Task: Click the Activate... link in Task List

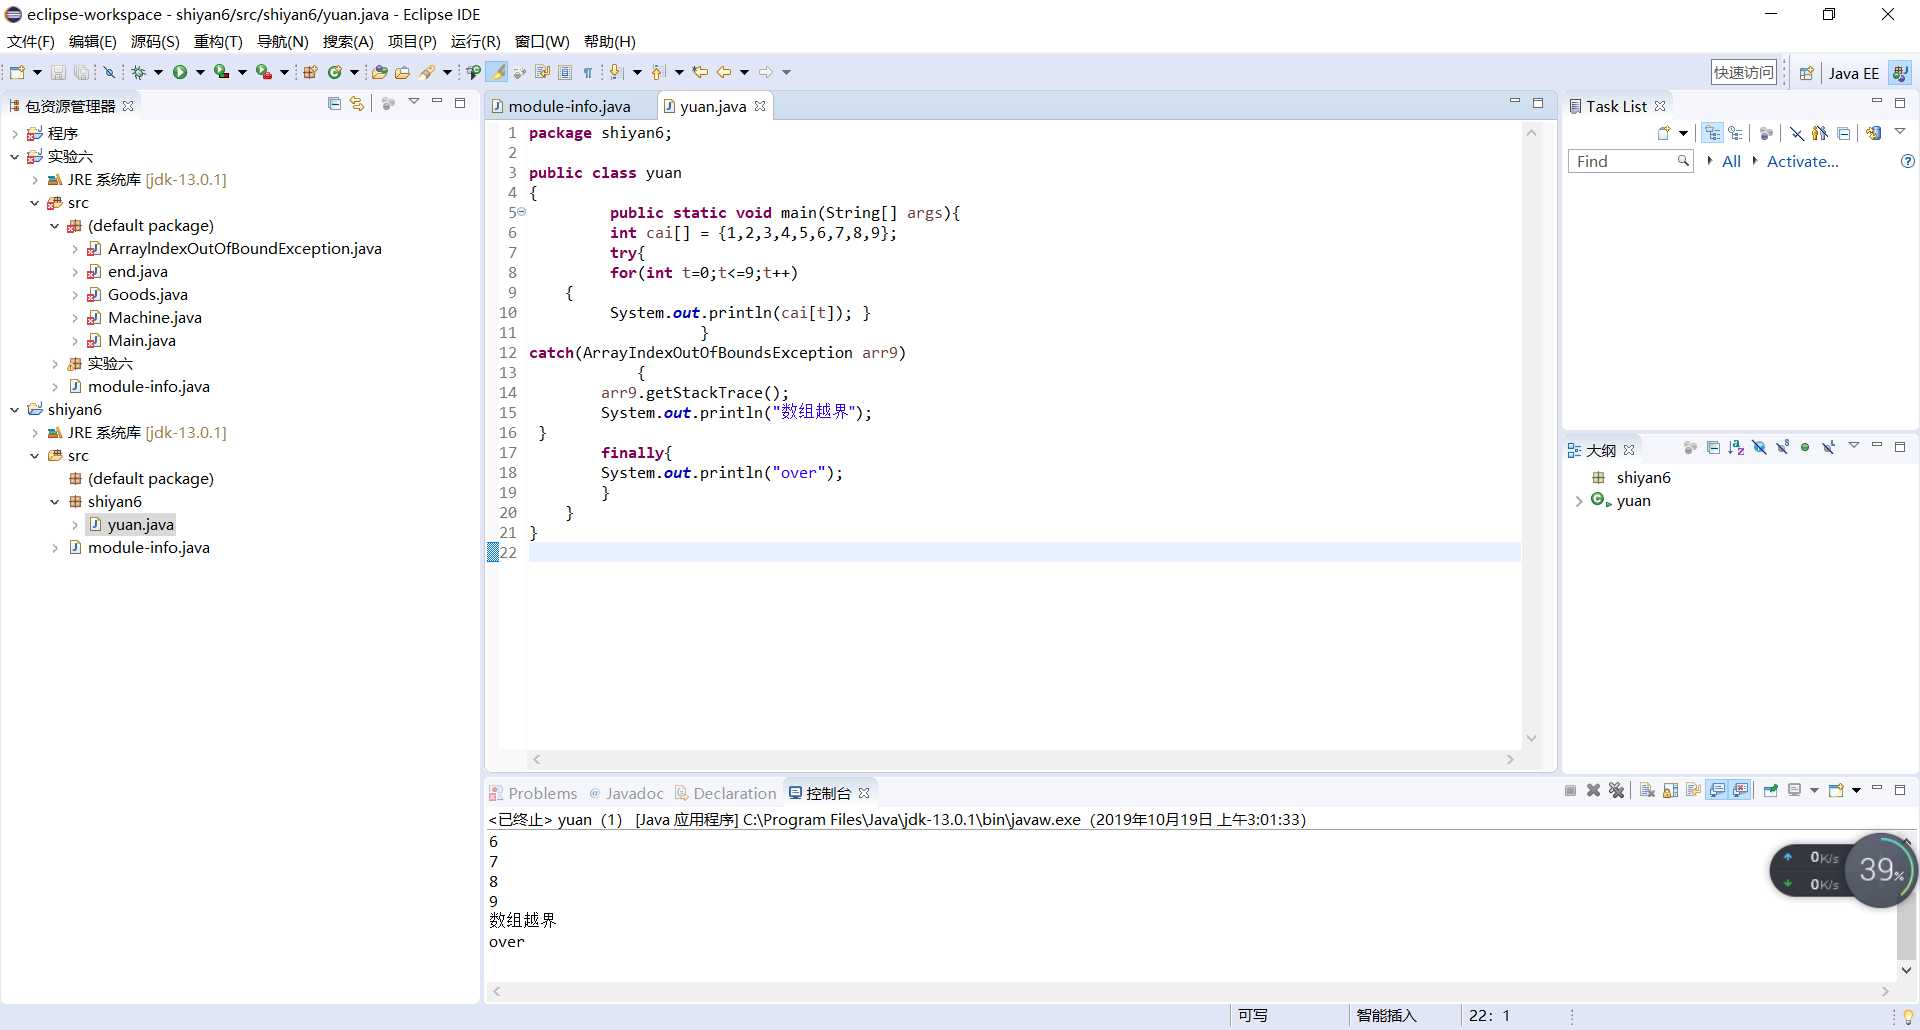Action: (1802, 161)
